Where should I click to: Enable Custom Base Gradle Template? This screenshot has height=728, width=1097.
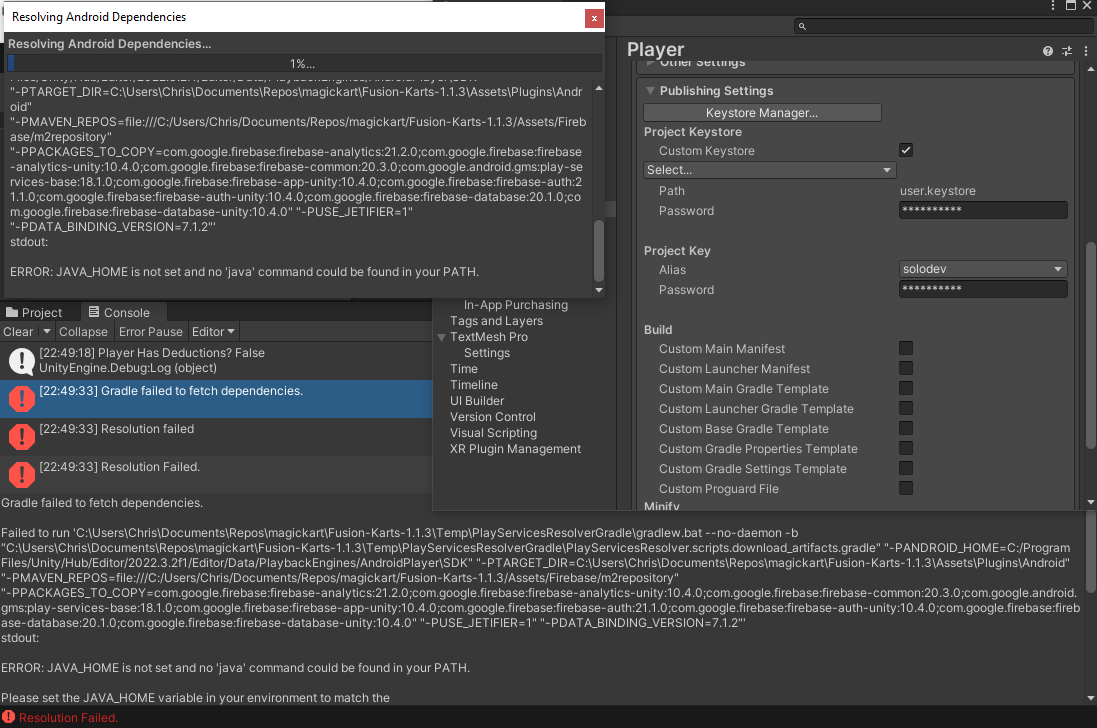pyautogui.click(x=906, y=428)
